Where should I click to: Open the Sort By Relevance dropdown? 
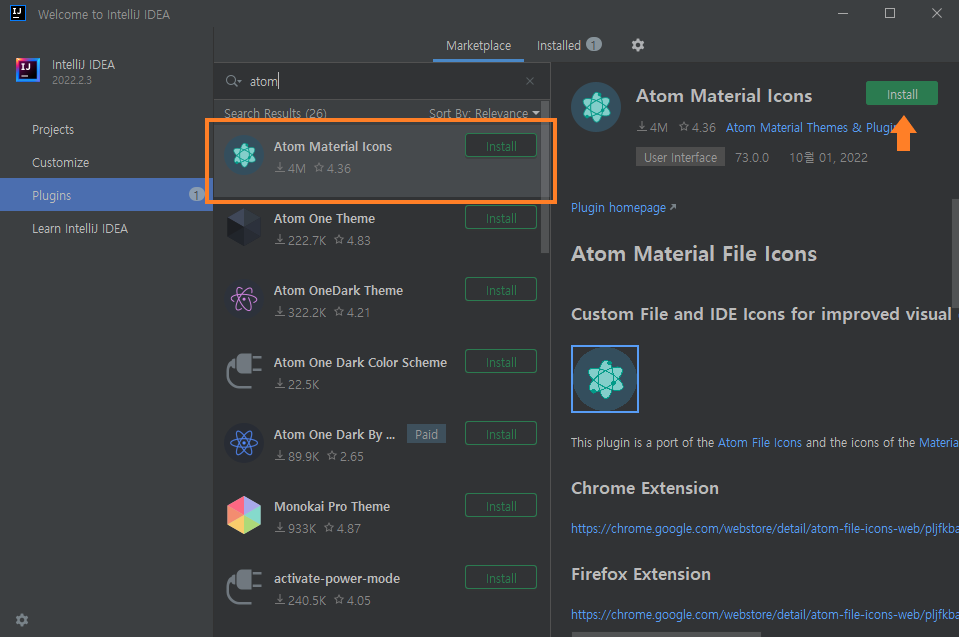click(x=484, y=113)
